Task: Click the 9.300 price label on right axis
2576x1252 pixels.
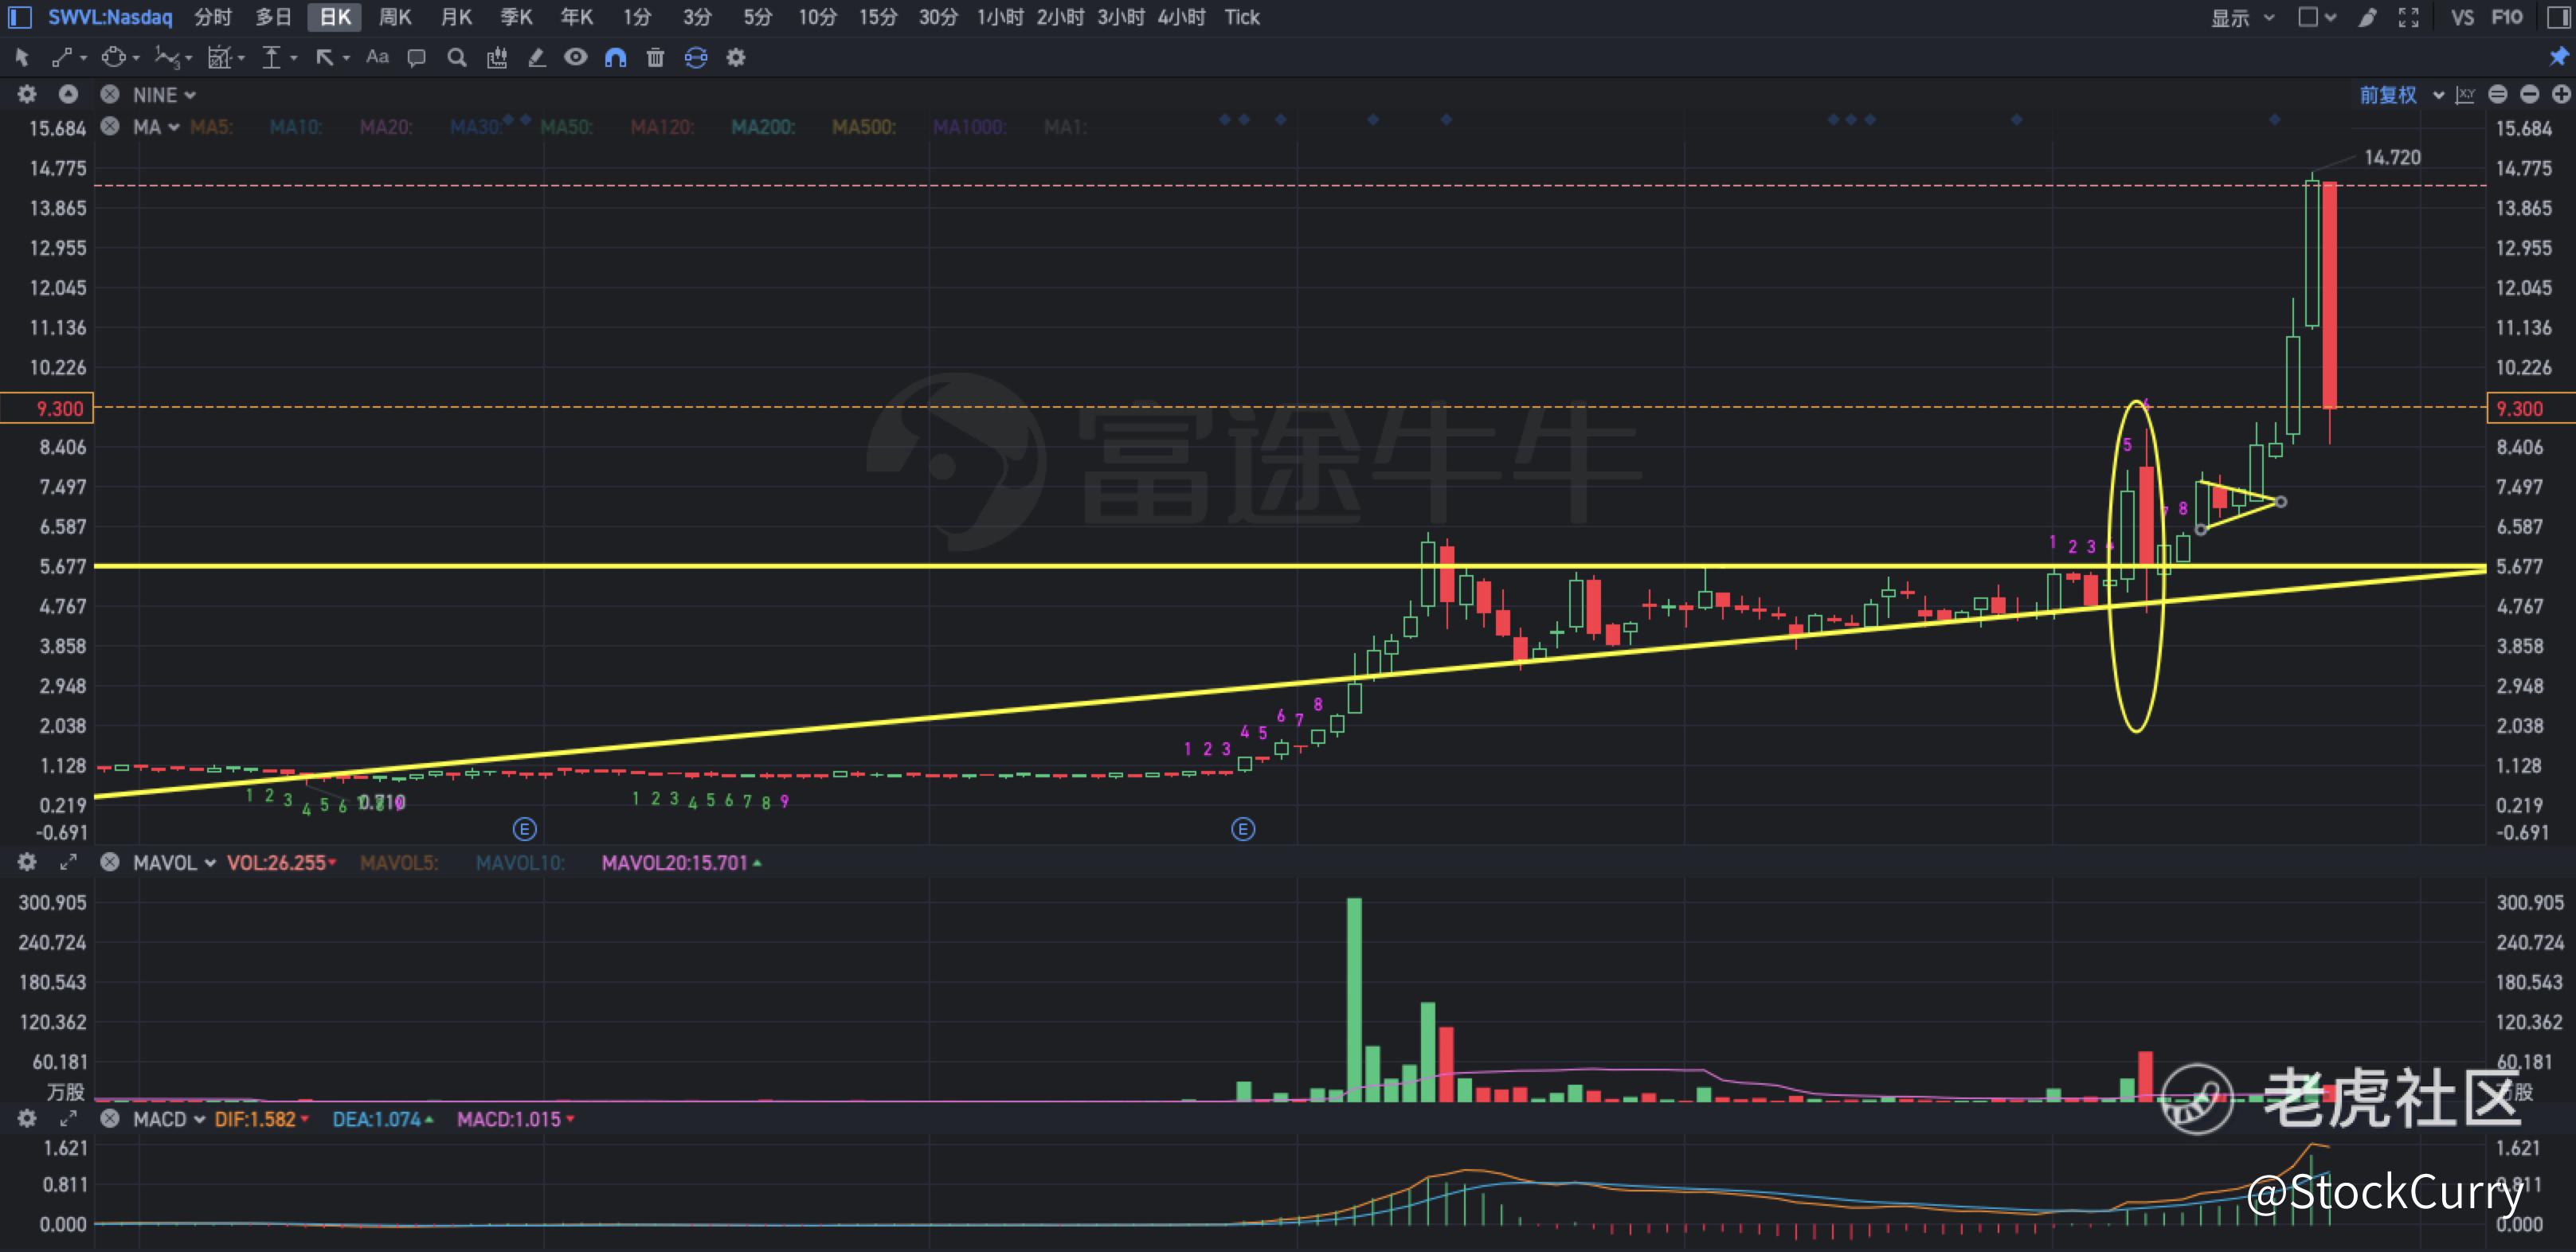Action: tap(2530, 408)
